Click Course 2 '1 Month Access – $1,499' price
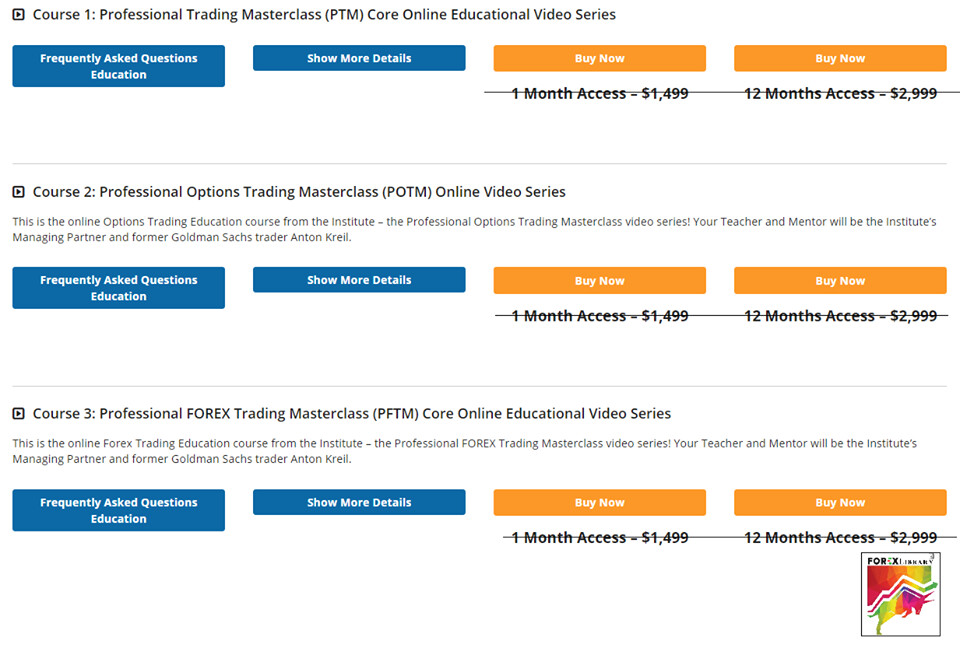The height and width of the screenshot is (648, 960). point(599,316)
